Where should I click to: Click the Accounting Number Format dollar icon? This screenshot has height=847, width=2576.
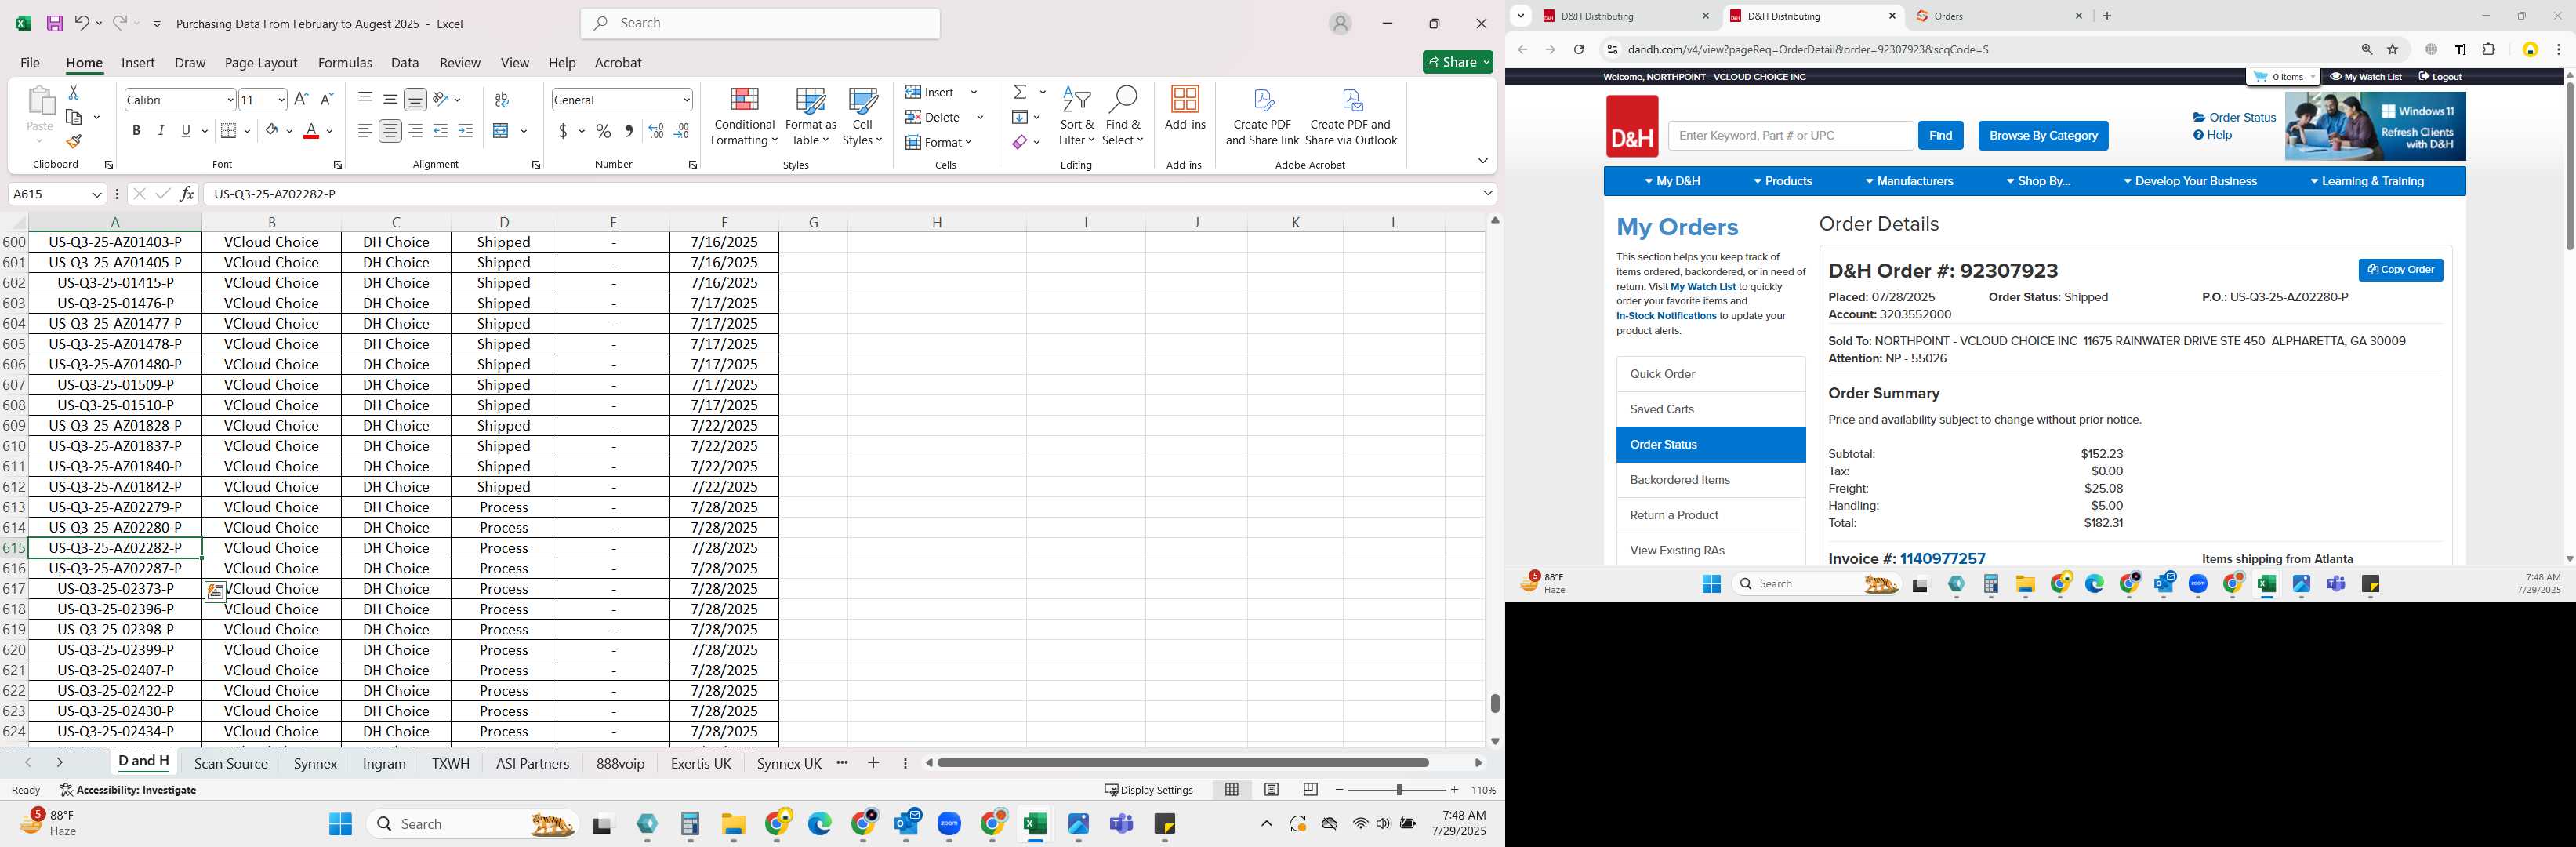563,131
